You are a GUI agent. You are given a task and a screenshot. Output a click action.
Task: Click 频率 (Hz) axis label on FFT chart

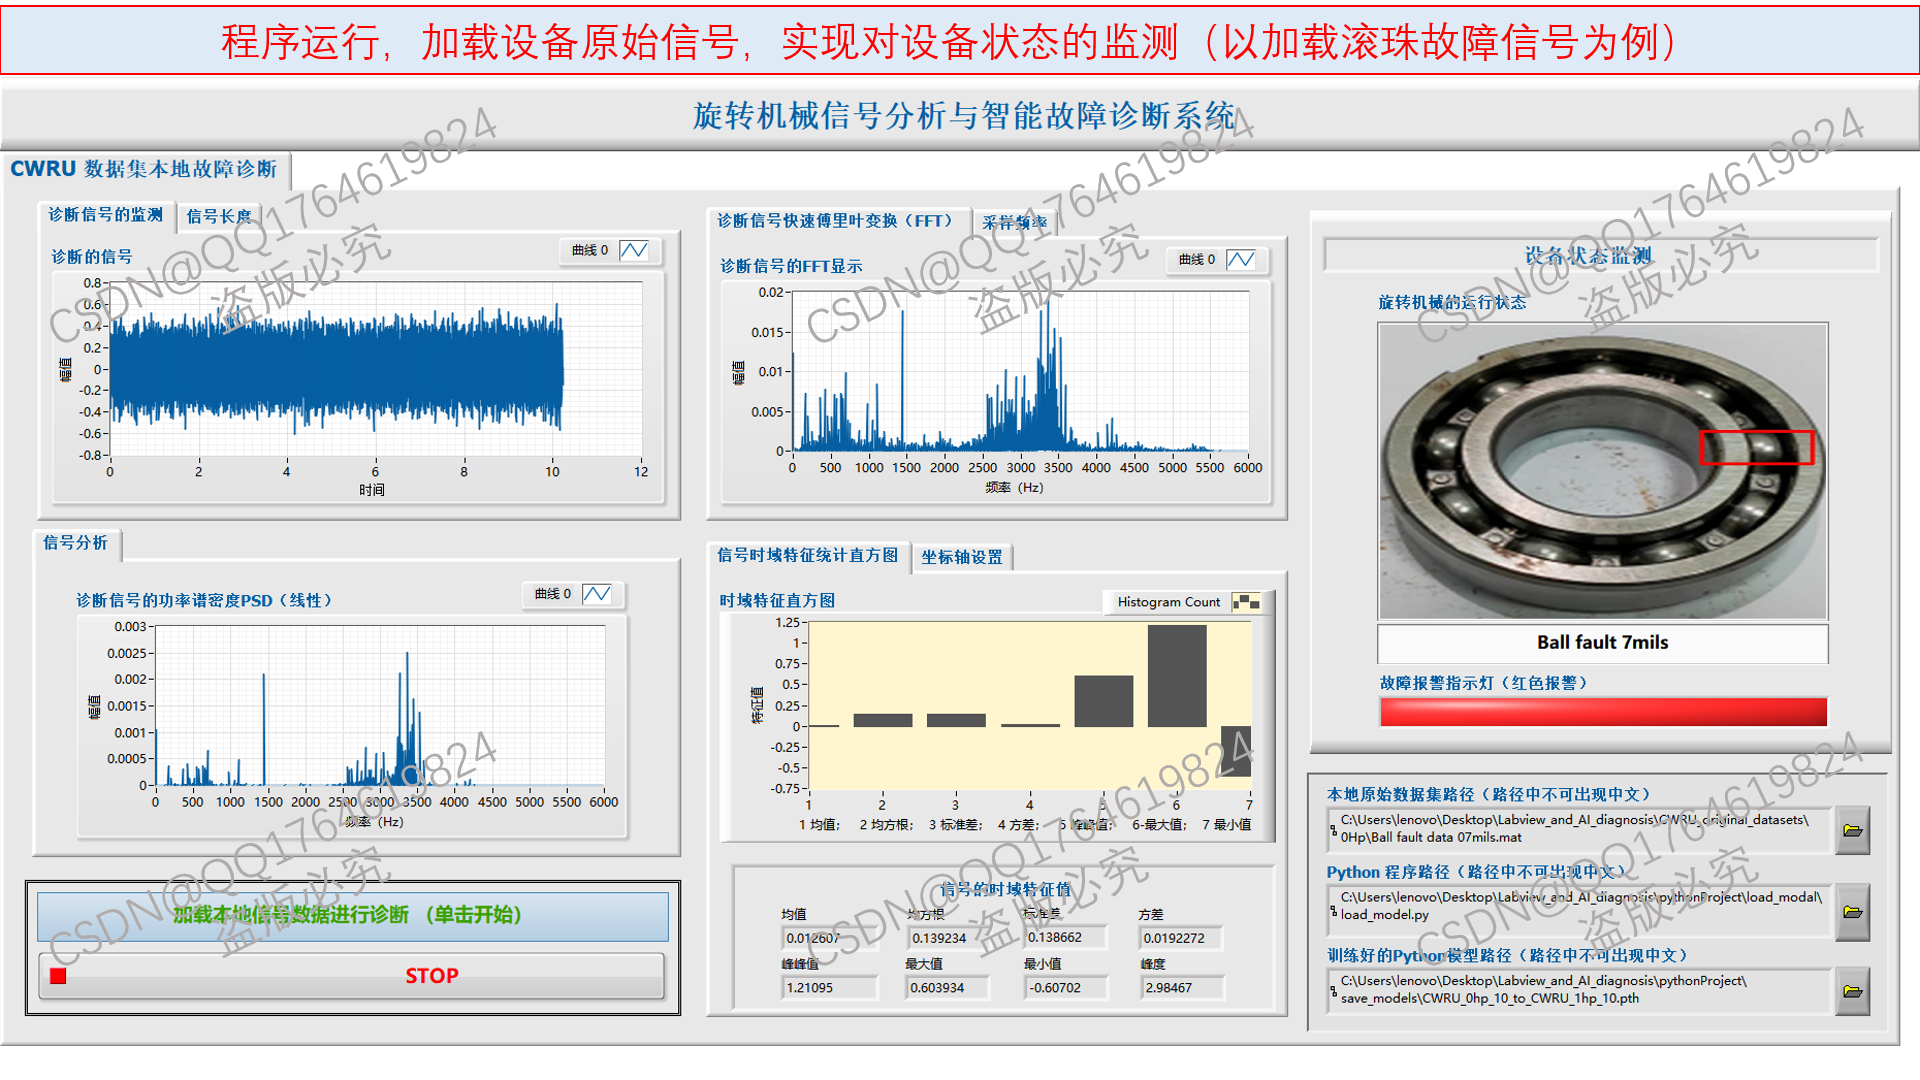(1014, 488)
